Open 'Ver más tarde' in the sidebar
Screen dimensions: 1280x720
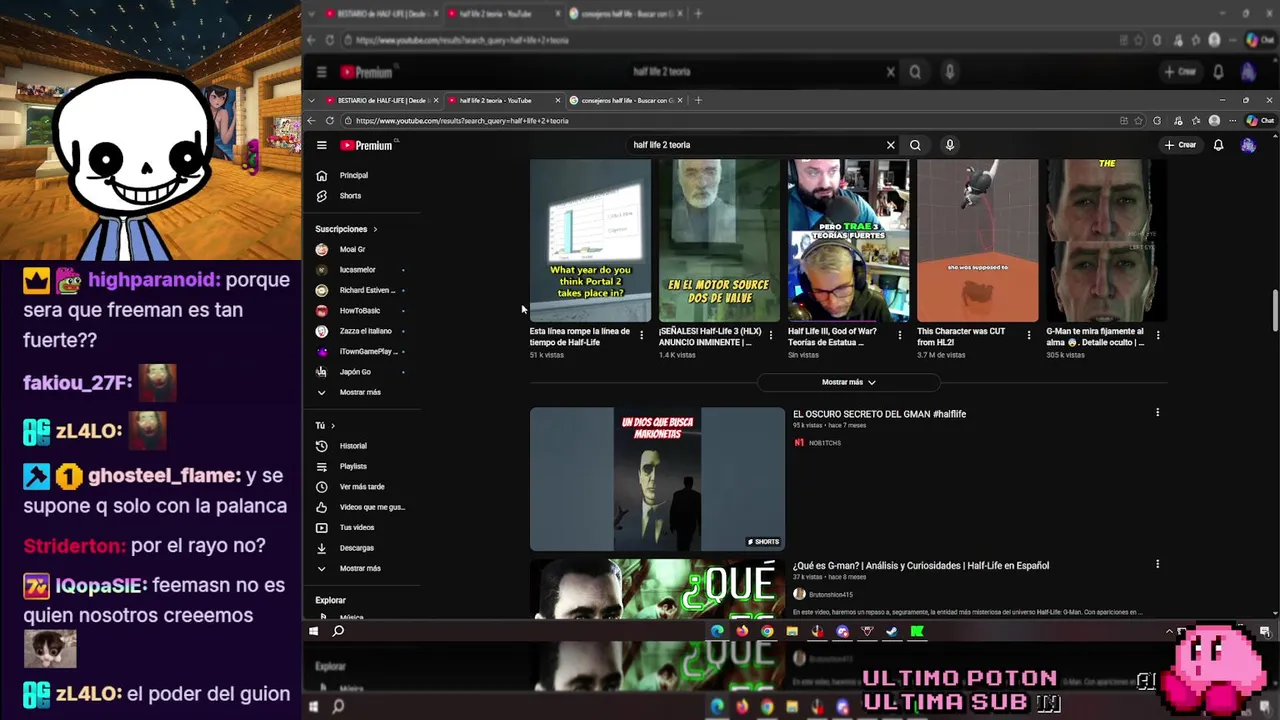click(360, 487)
